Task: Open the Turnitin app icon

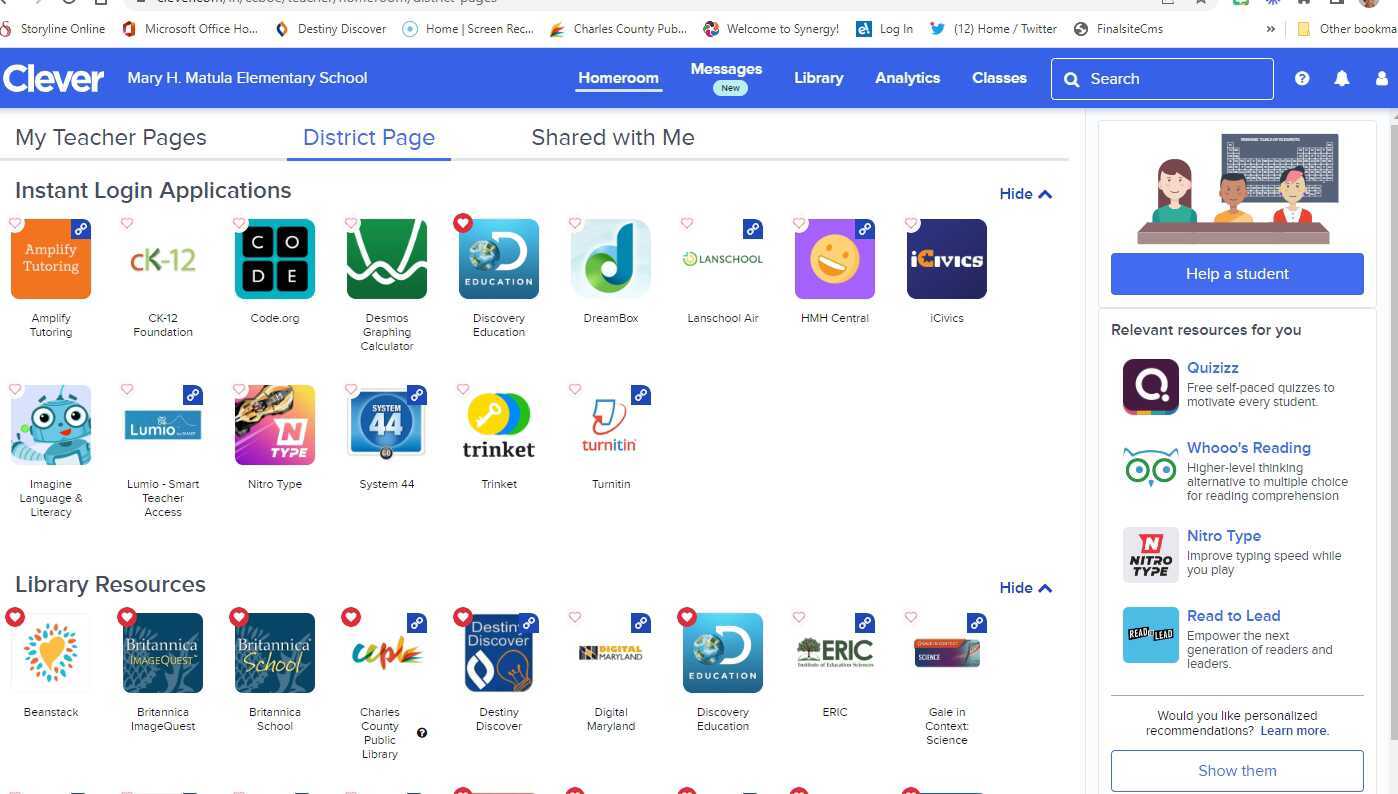Action: coord(611,425)
